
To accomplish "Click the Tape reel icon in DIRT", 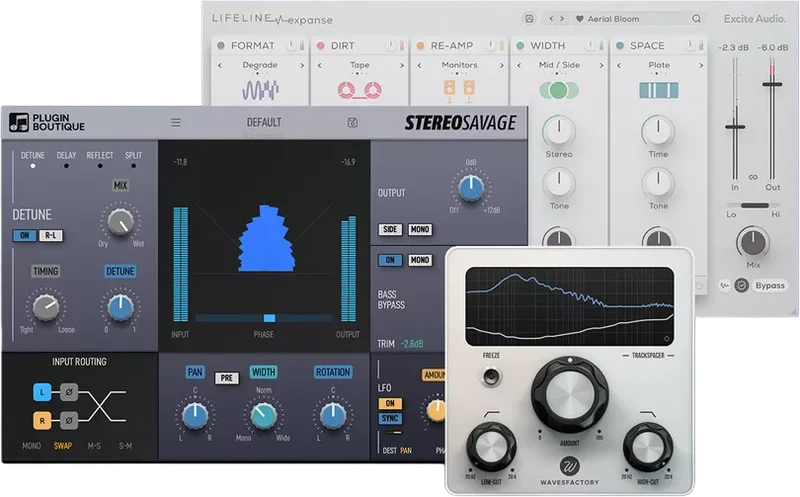I will click(359, 90).
